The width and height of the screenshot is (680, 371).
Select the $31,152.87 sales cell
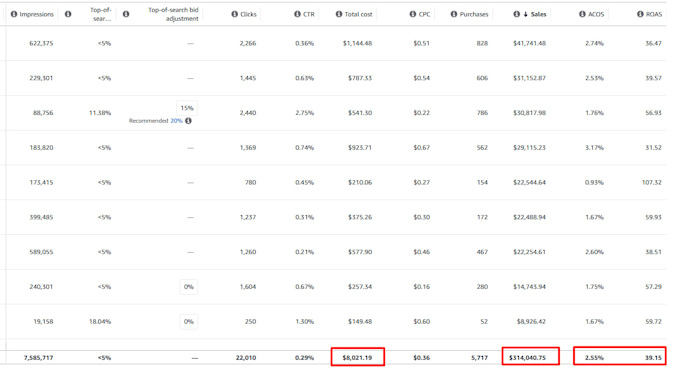[x=530, y=78]
